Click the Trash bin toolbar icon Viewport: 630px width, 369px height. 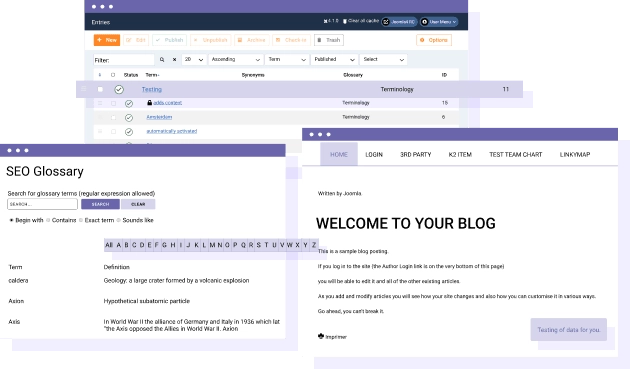pos(319,40)
